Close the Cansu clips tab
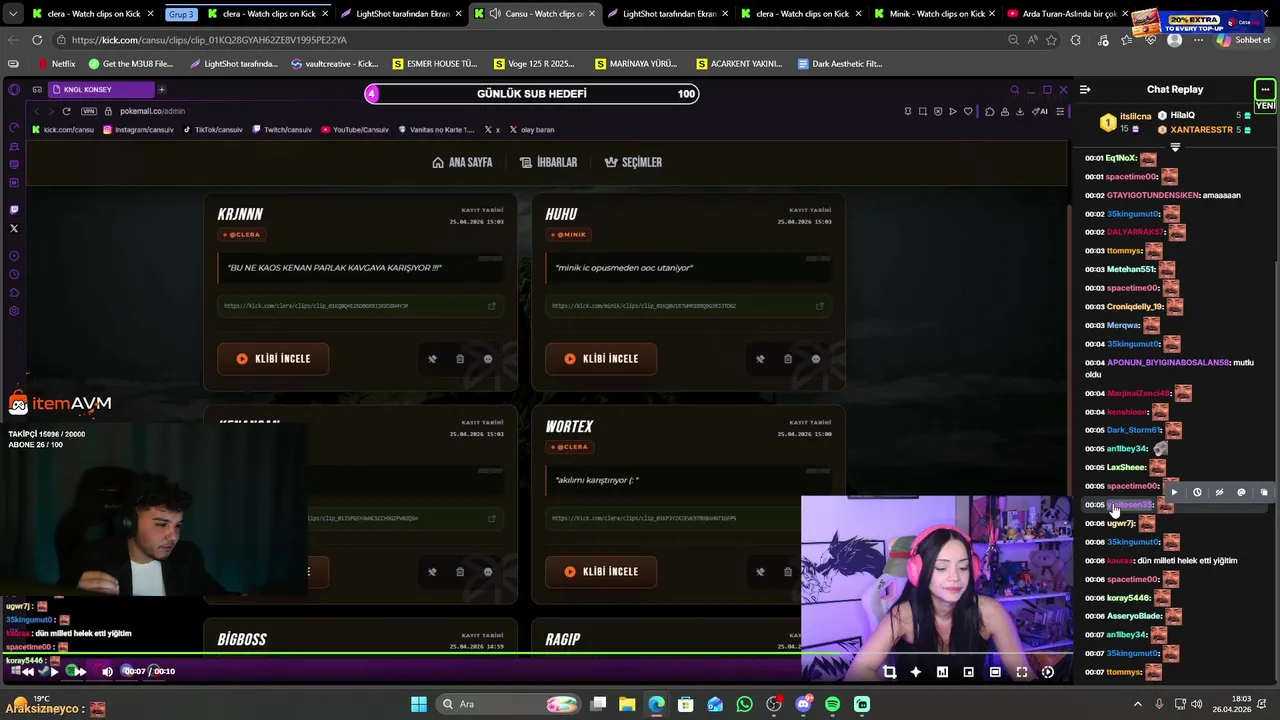 [x=591, y=14]
